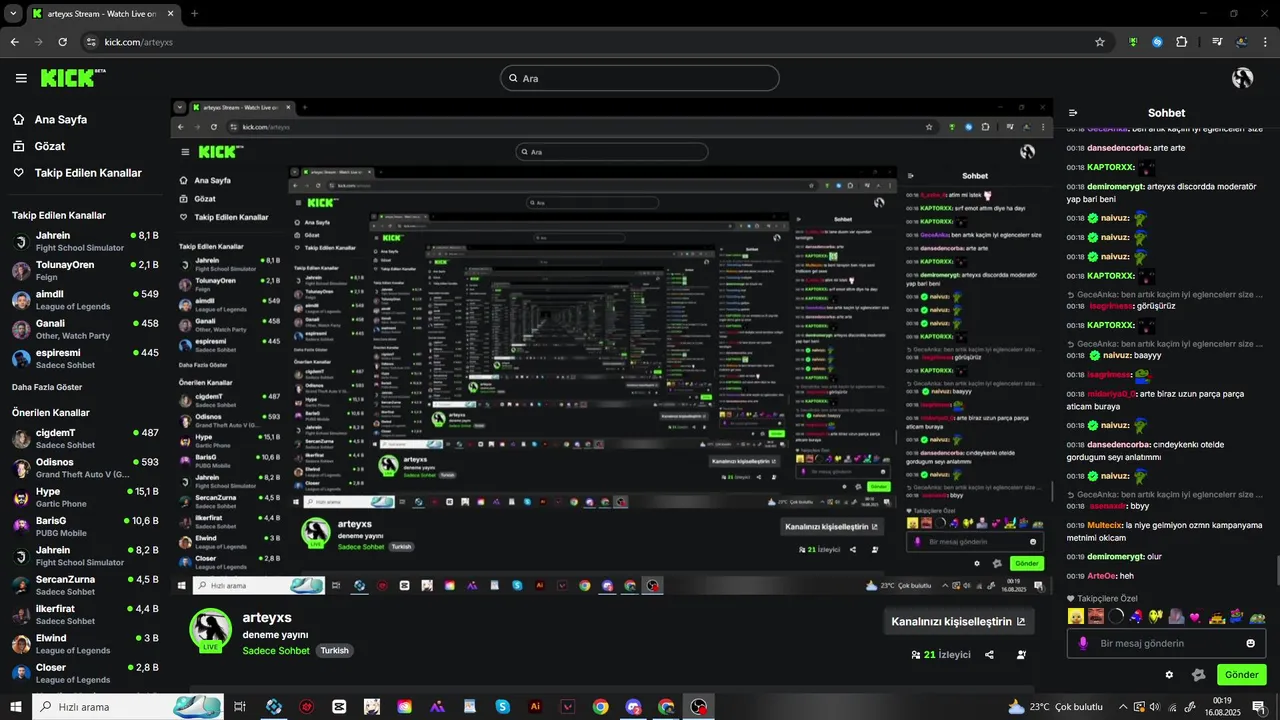Reload the page in Chrome

click(x=62, y=42)
